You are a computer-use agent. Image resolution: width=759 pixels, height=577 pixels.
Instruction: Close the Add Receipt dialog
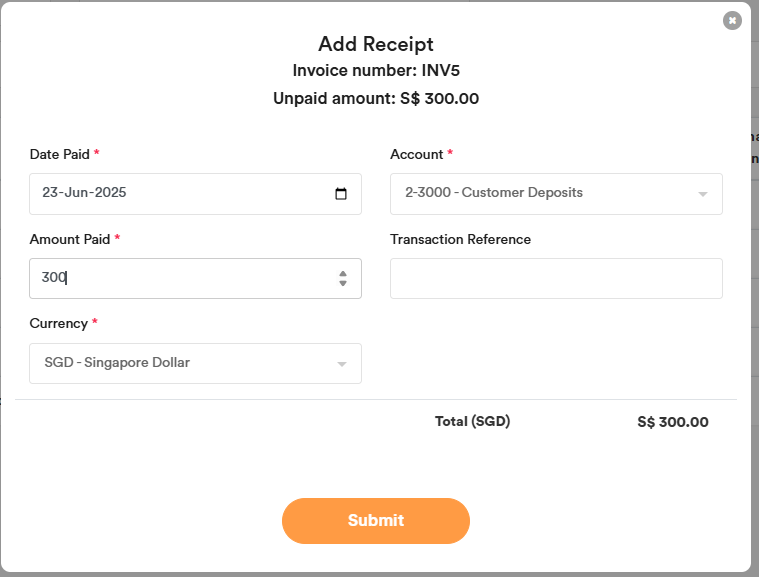point(732,20)
